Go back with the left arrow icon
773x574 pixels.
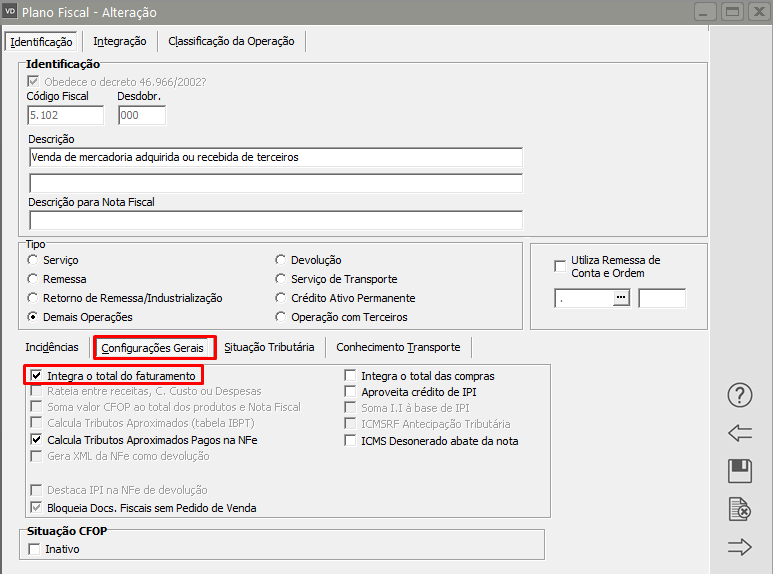coord(739,433)
